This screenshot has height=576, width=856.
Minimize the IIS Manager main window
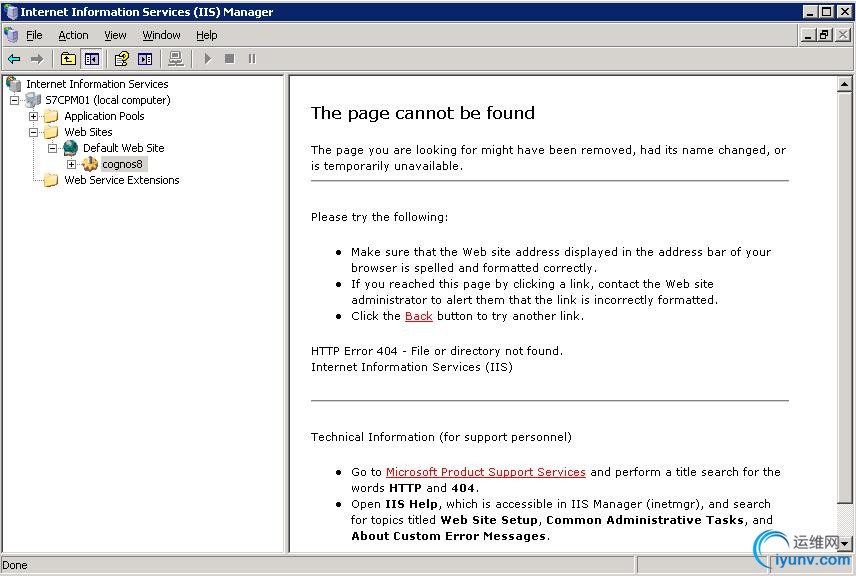810,11
